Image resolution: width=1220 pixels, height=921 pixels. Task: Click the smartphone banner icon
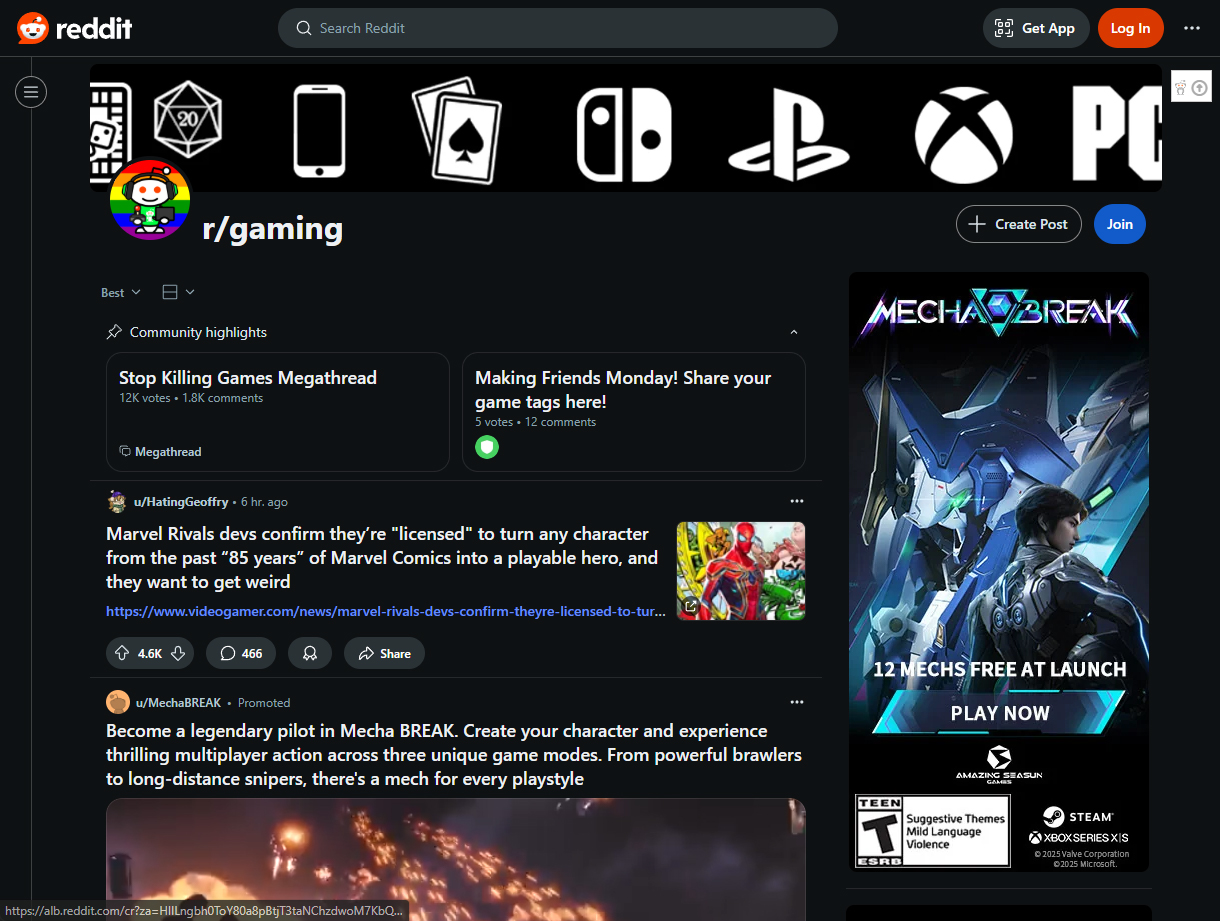point(319,132)
